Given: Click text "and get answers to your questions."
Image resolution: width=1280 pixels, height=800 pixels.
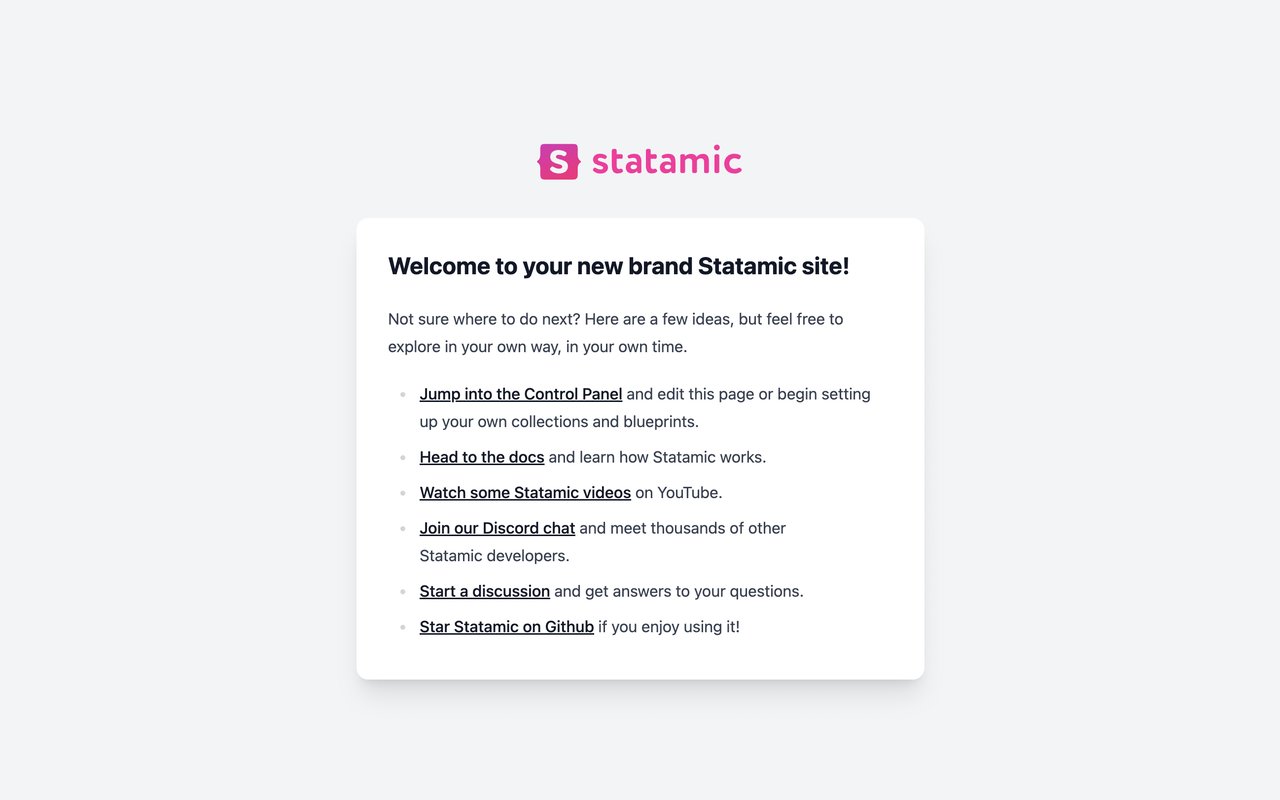Looking at the screenshot, I should [x=679, y=591].
